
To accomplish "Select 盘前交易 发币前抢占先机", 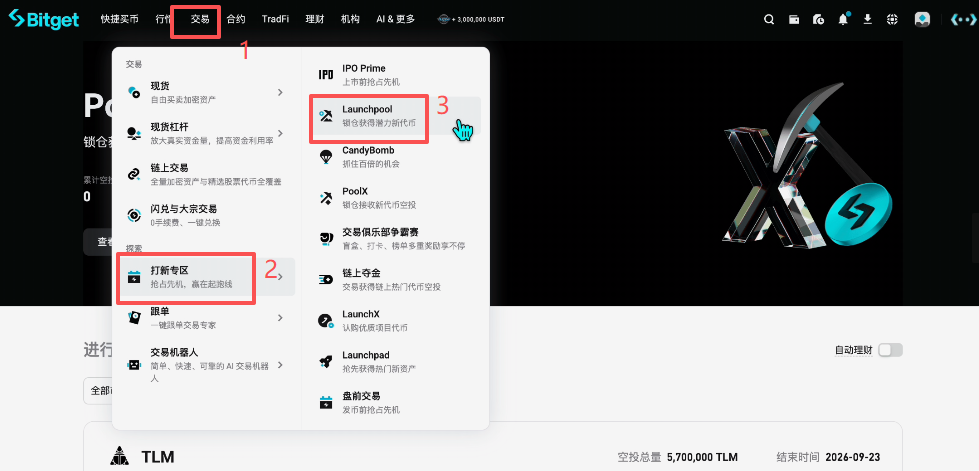I will (x=395, y=402).
